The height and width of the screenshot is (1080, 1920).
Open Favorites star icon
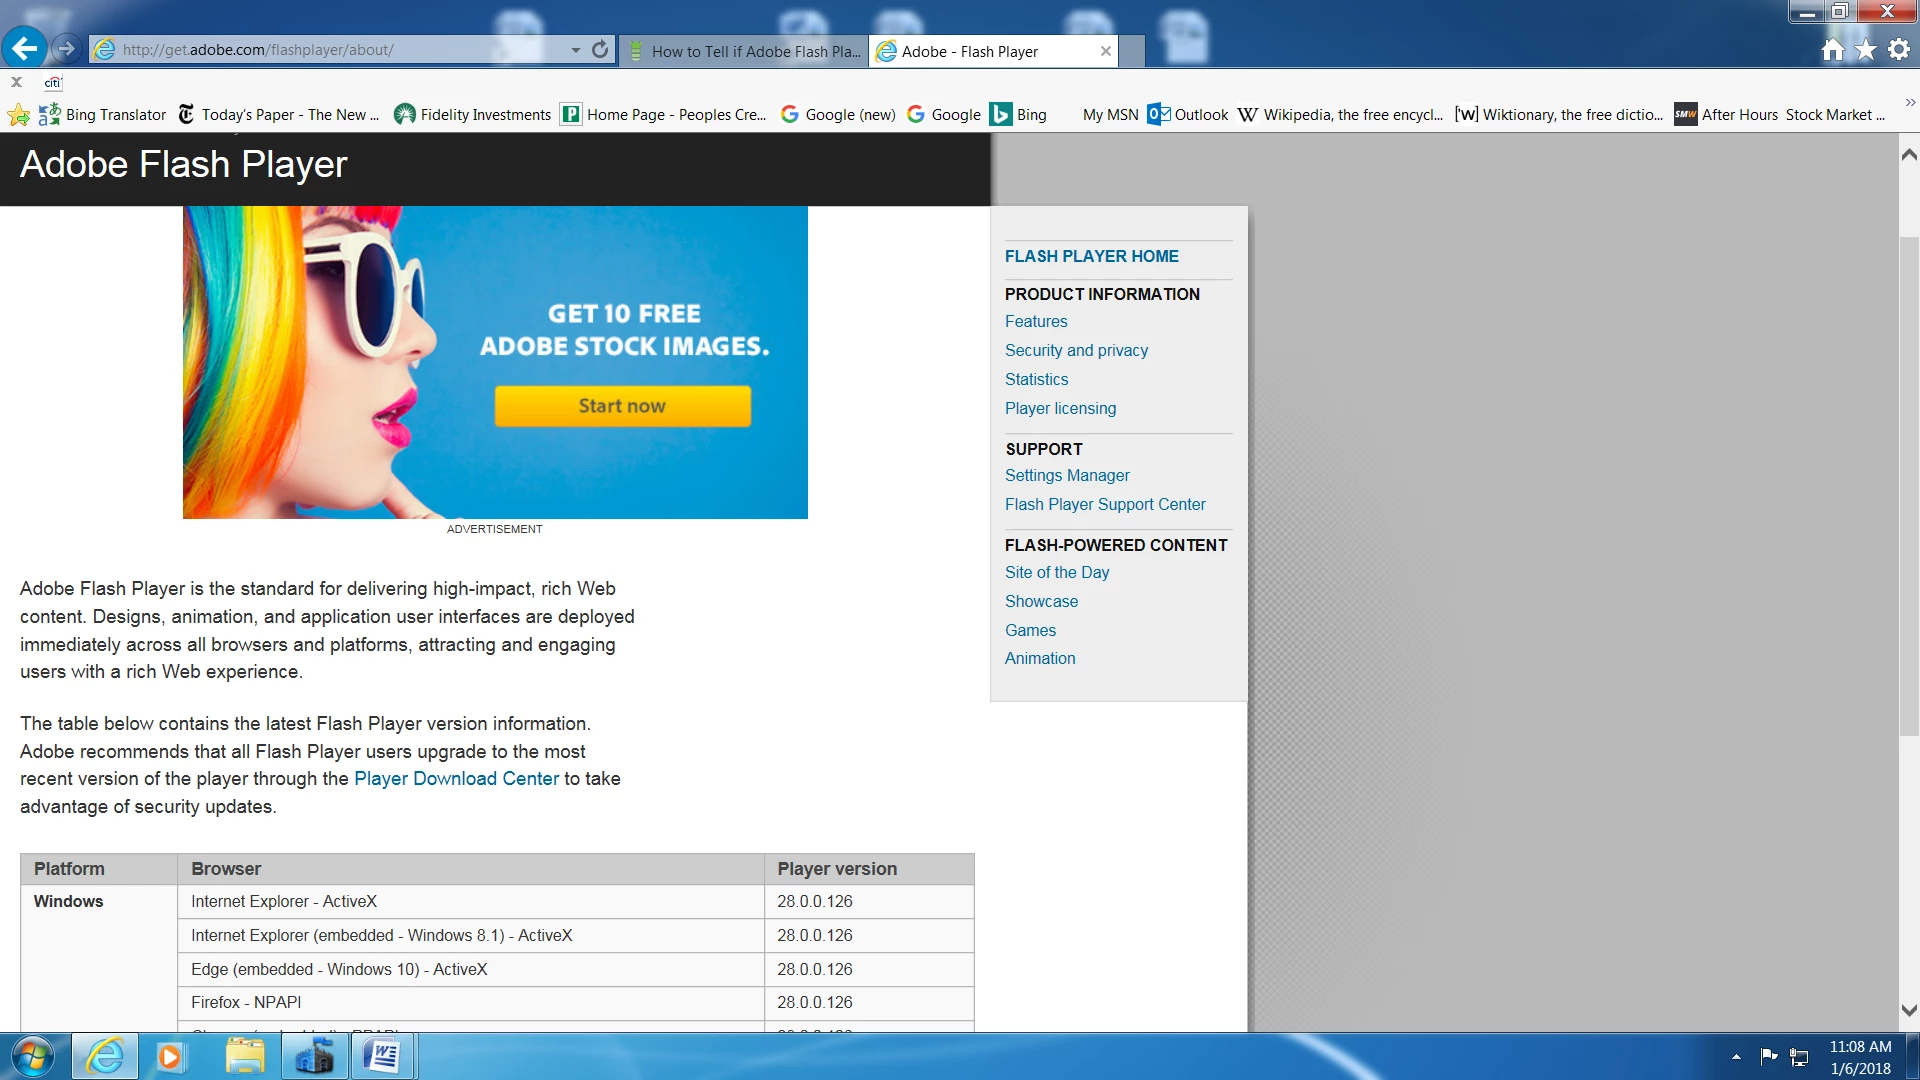1866,49
